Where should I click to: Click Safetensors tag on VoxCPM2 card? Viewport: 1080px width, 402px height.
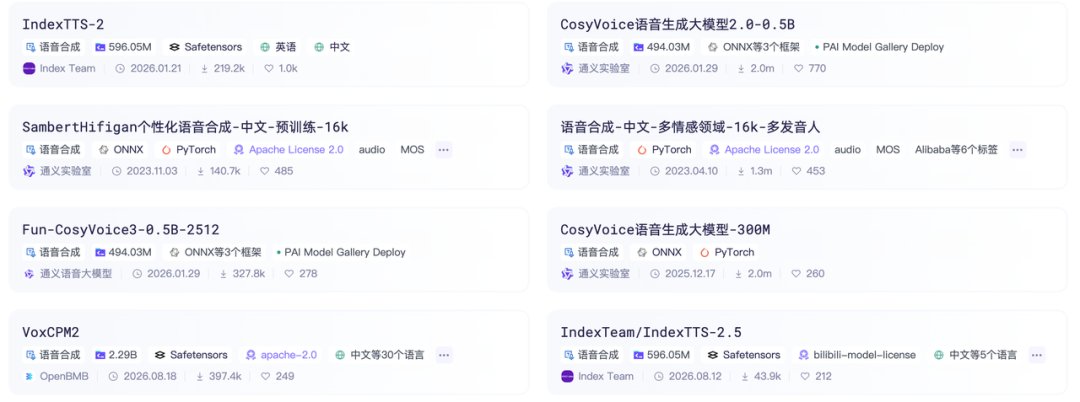click(x=191, y=355)
